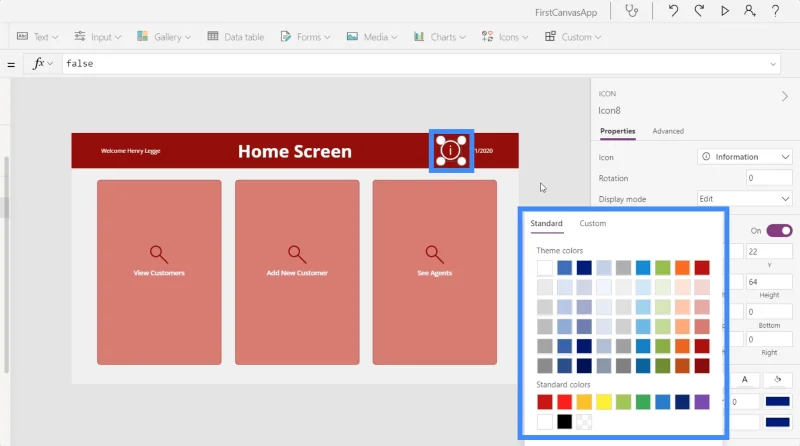The height and width of the screenshot is (446, 800).
Task: Open the Input insert menu
Action: 98,37
